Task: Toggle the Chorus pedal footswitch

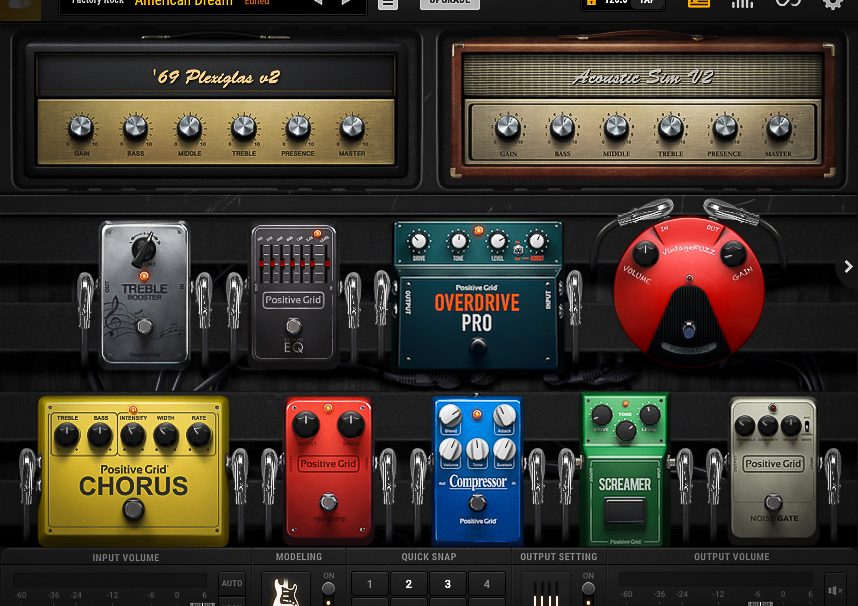Action: tap(133, 509)
